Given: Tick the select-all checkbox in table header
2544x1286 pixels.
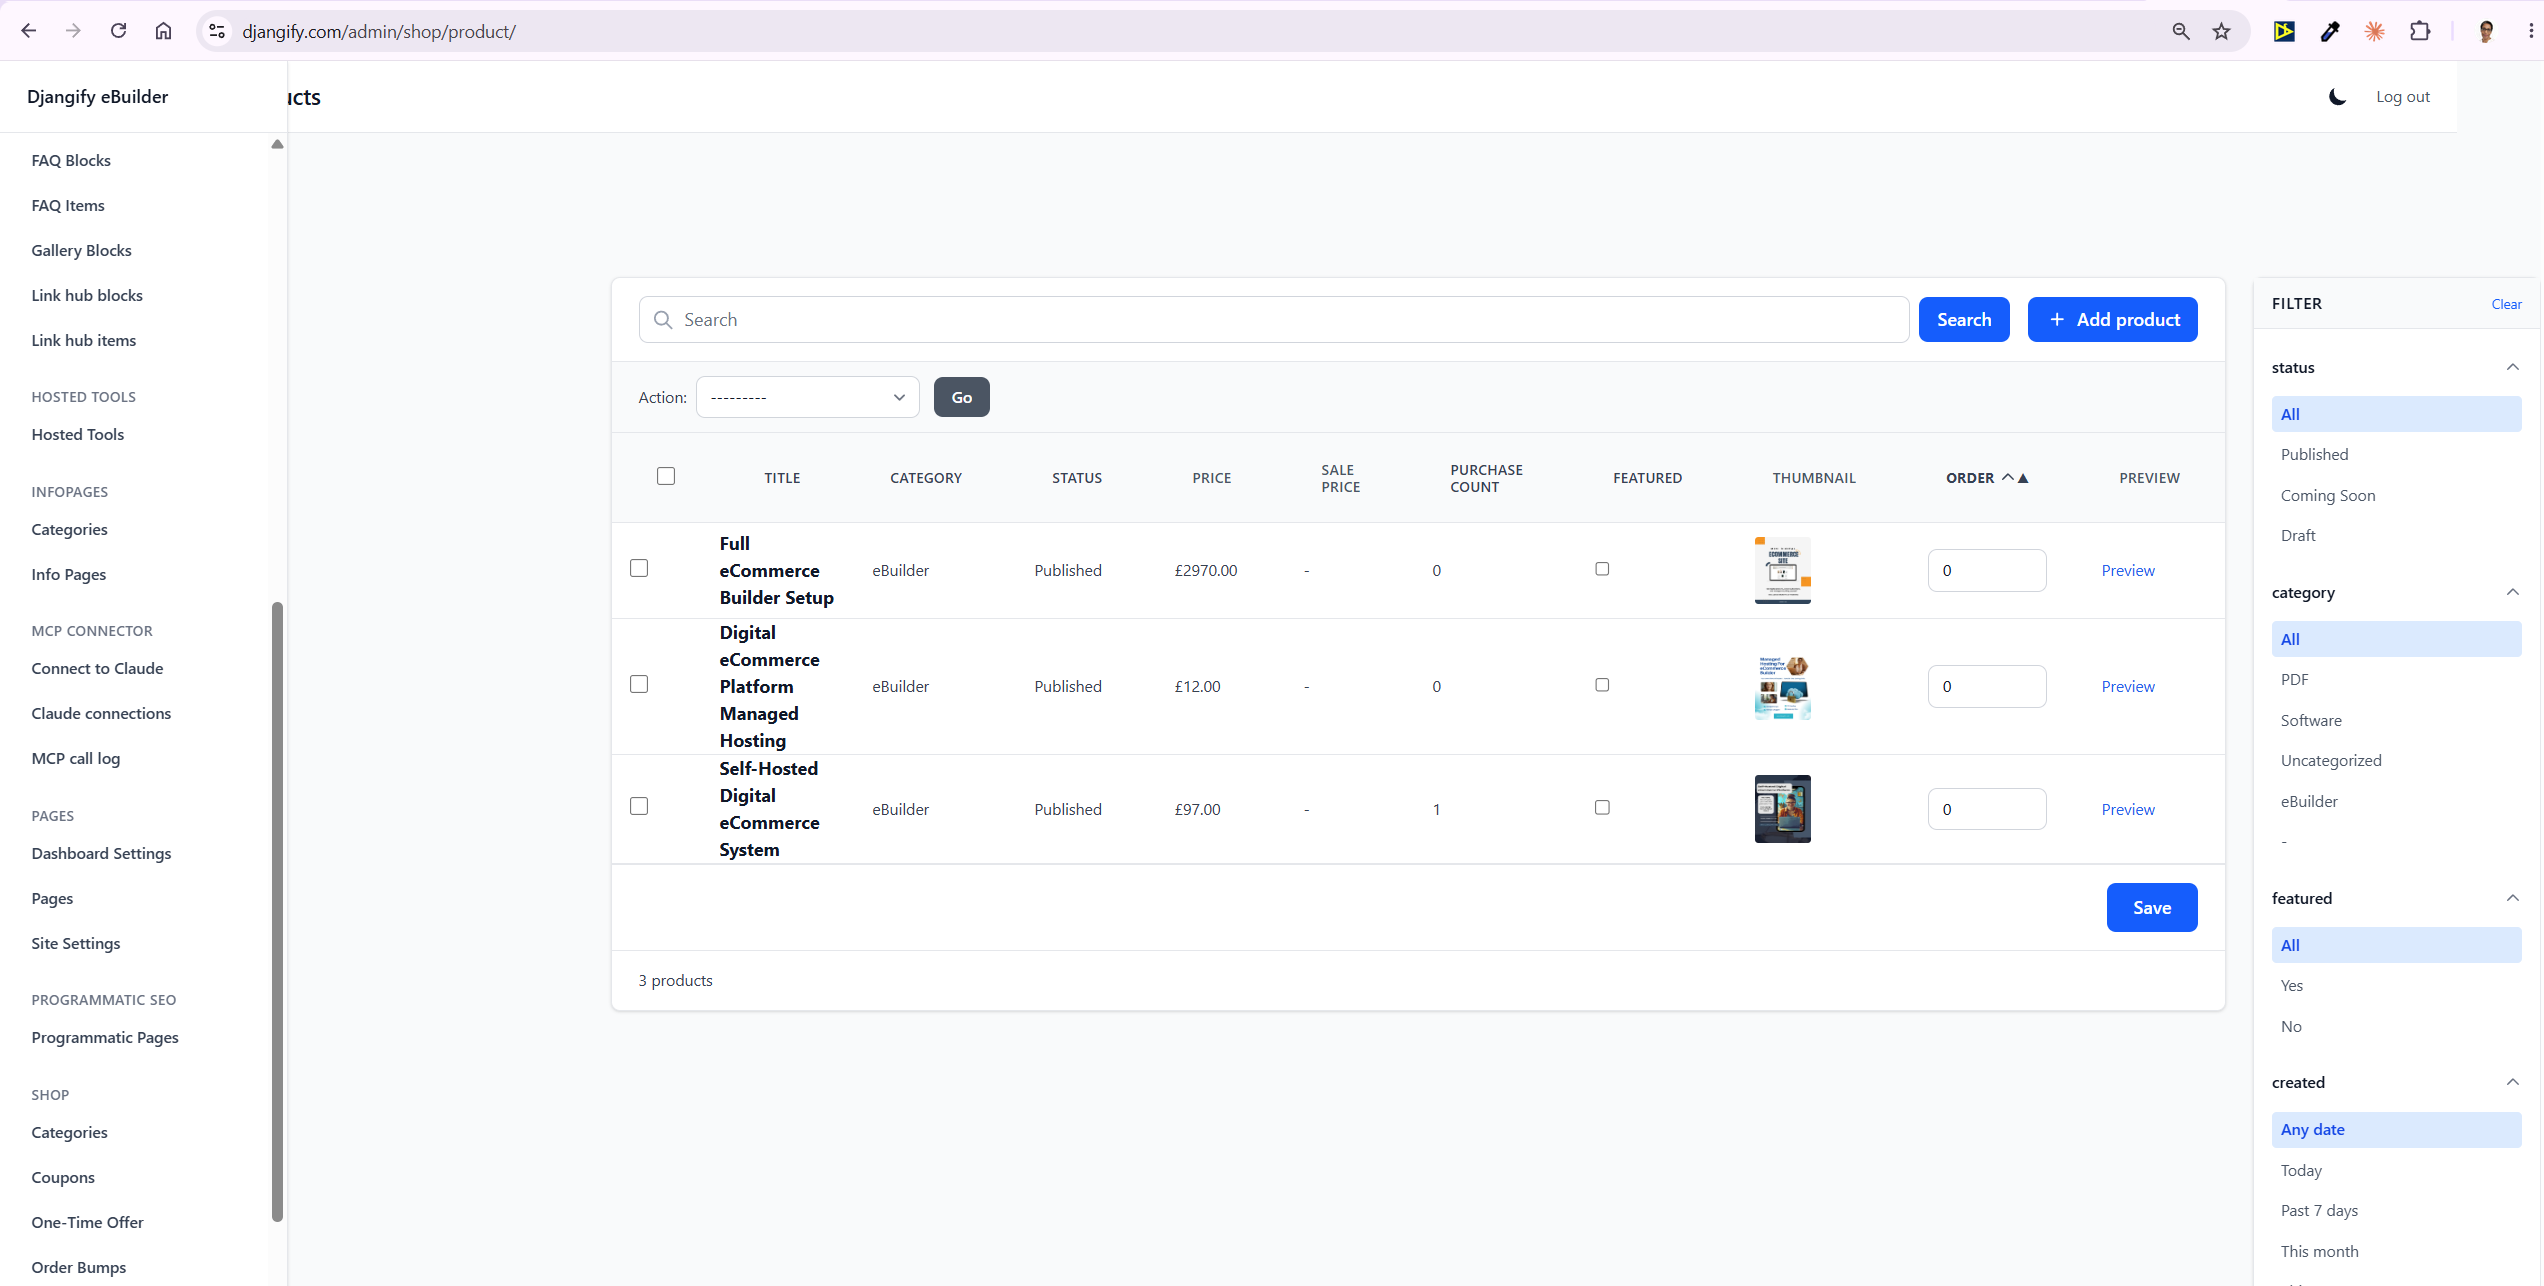Looking at the screenshot, I should coord(666,476).
